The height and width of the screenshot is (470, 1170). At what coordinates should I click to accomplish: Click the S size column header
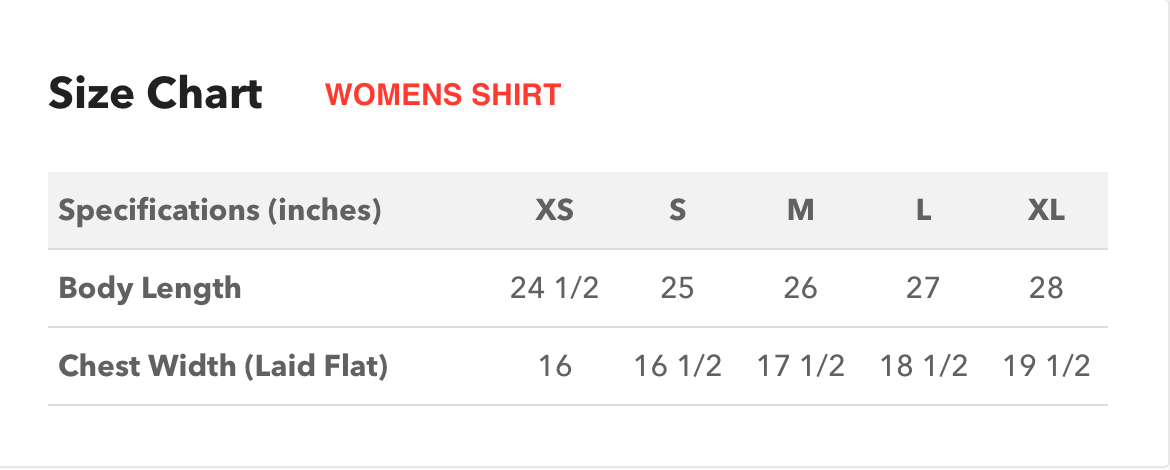click(x=677, y=211)
